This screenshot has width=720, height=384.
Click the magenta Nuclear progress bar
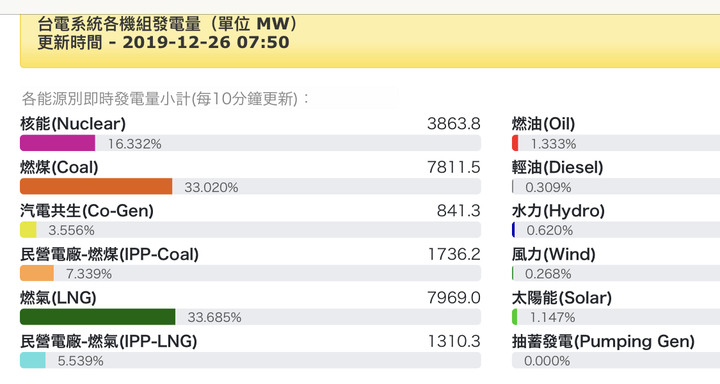coord(57,143)
